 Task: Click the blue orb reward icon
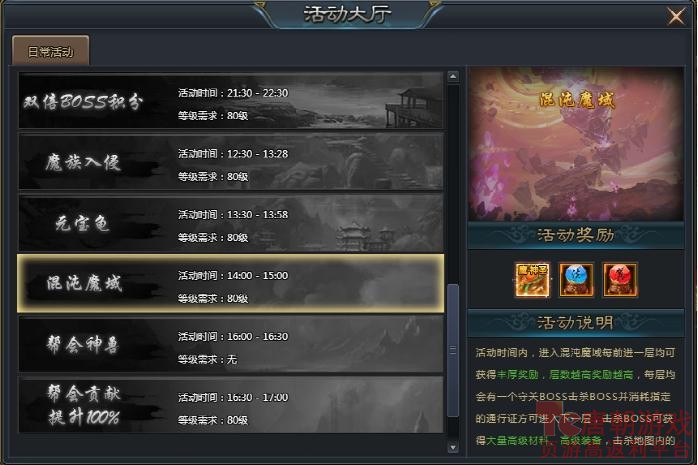pyautogui.click(x=576, y=280)
